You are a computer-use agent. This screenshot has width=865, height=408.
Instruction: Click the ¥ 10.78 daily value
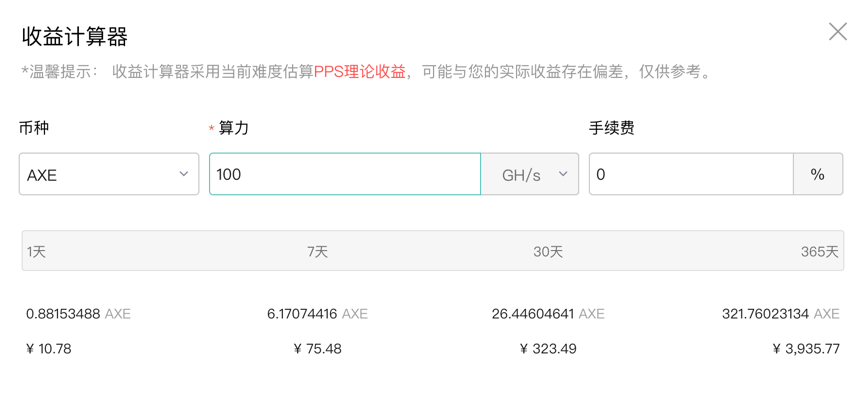coord(48,349)
